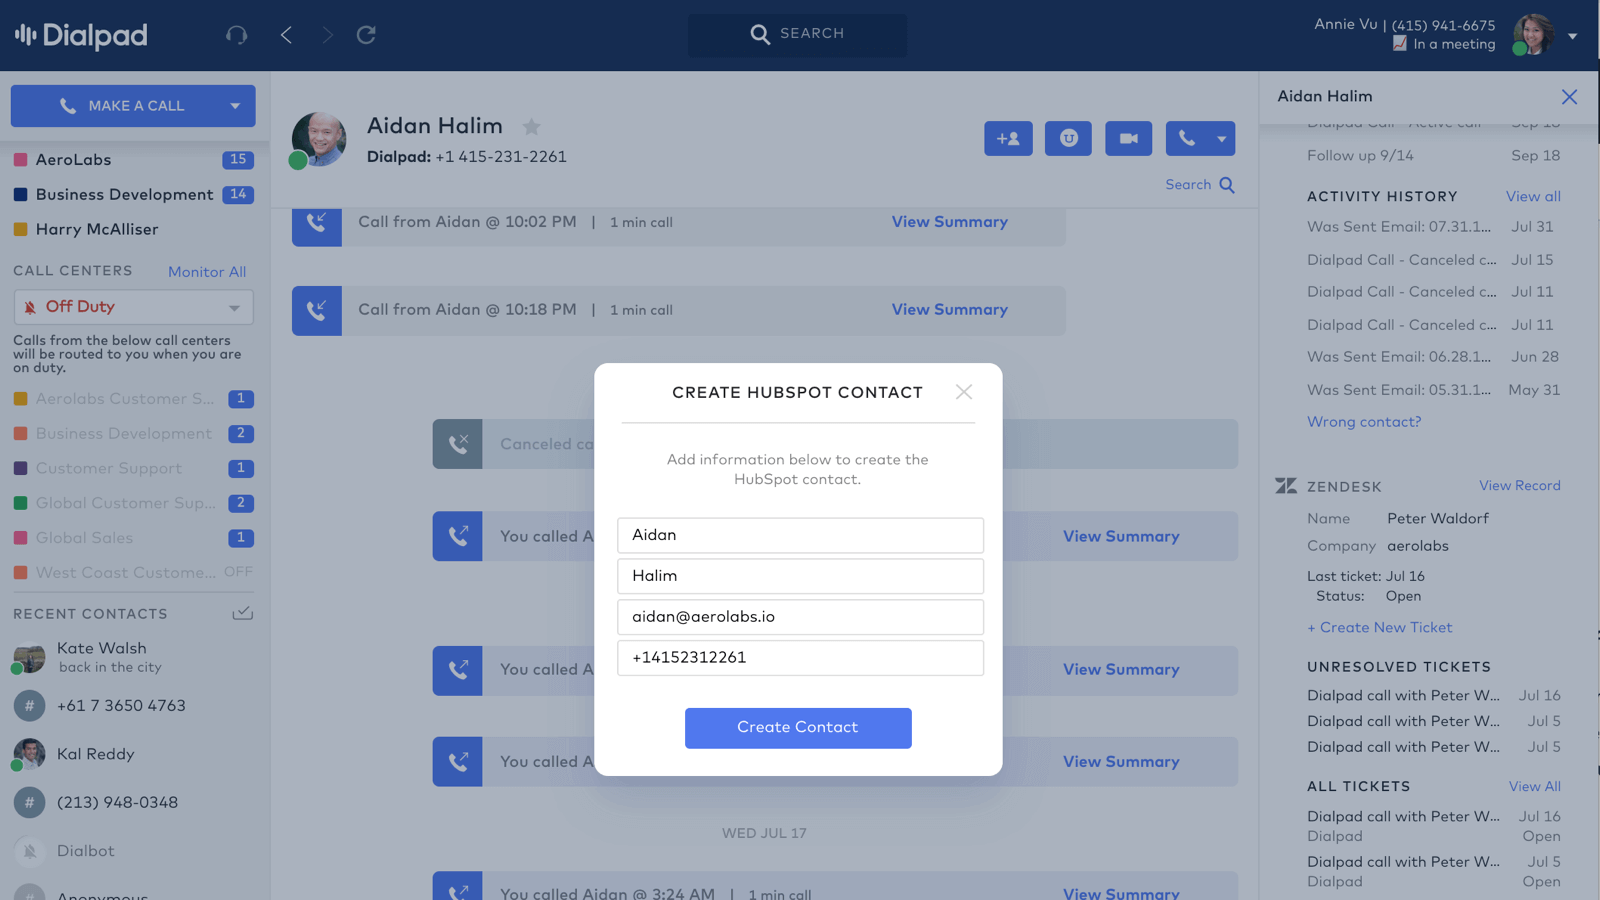Close the Aidan Halim side panel
The height and width of the screenshot is (900, 1600).
(x=1569, y=97)
